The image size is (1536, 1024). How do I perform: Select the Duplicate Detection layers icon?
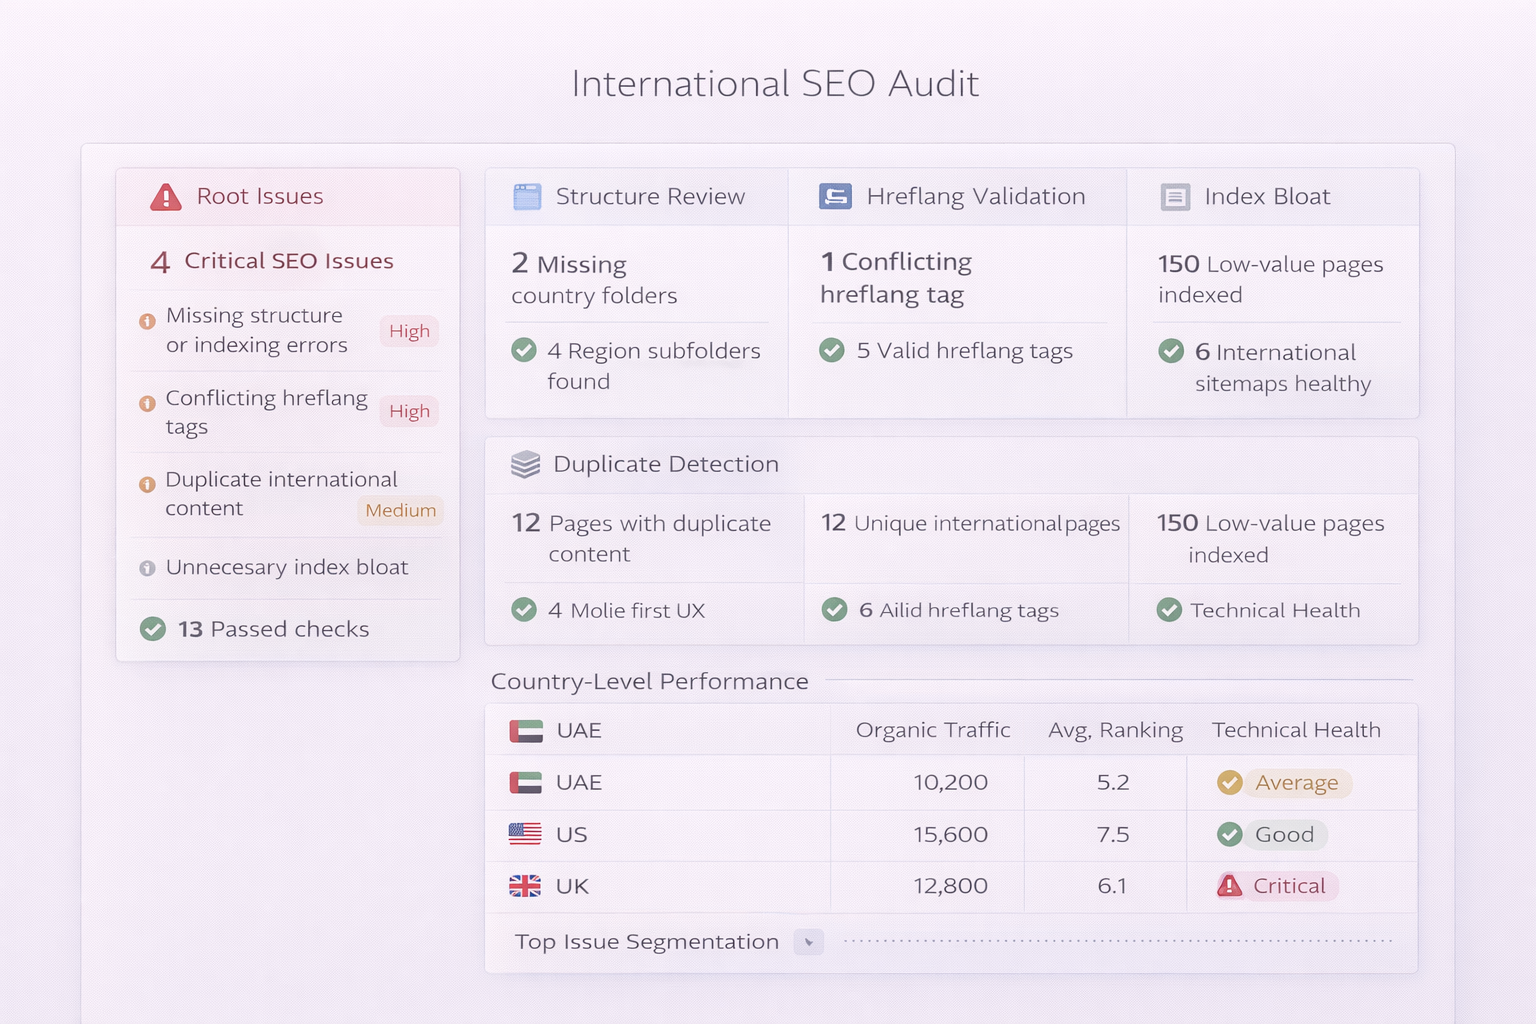click(524, 463)
